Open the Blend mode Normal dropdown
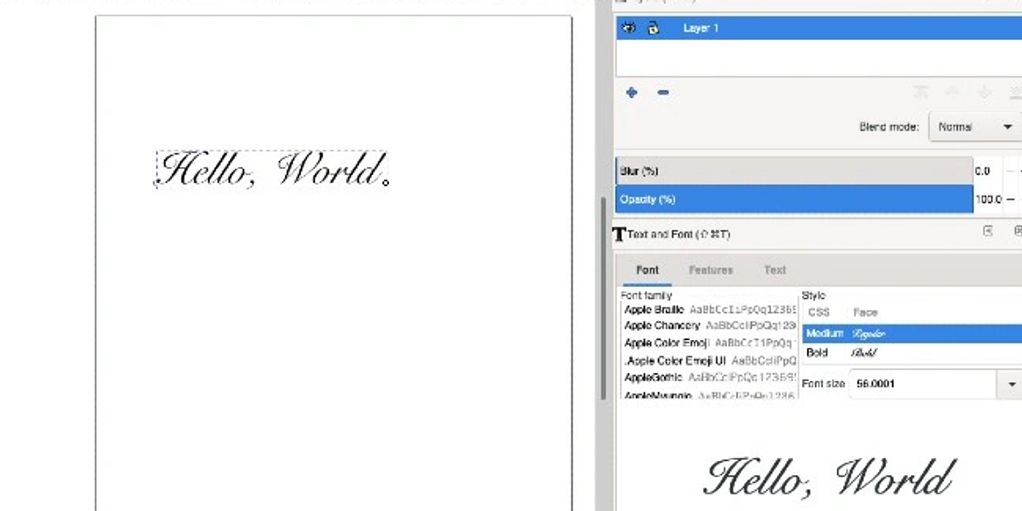Viewport: 1022px width, 511px height. click(975, 127)
